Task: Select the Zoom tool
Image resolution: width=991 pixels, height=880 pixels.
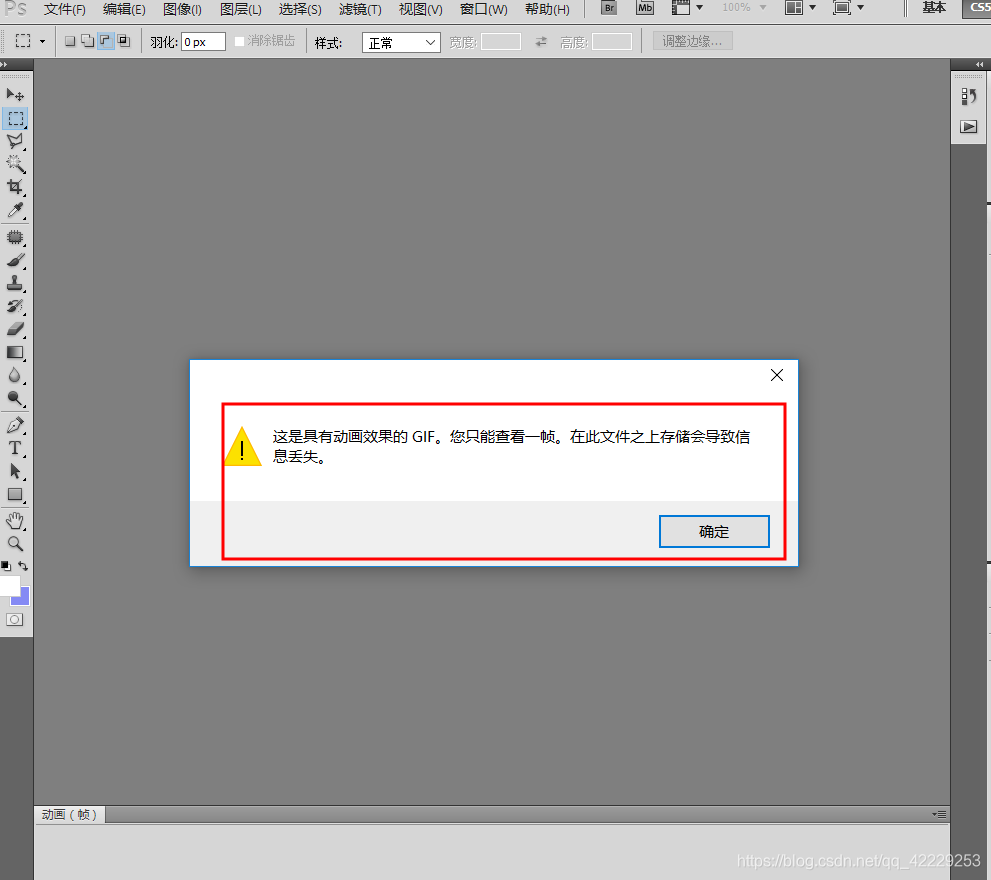Action: pos(15,544)
